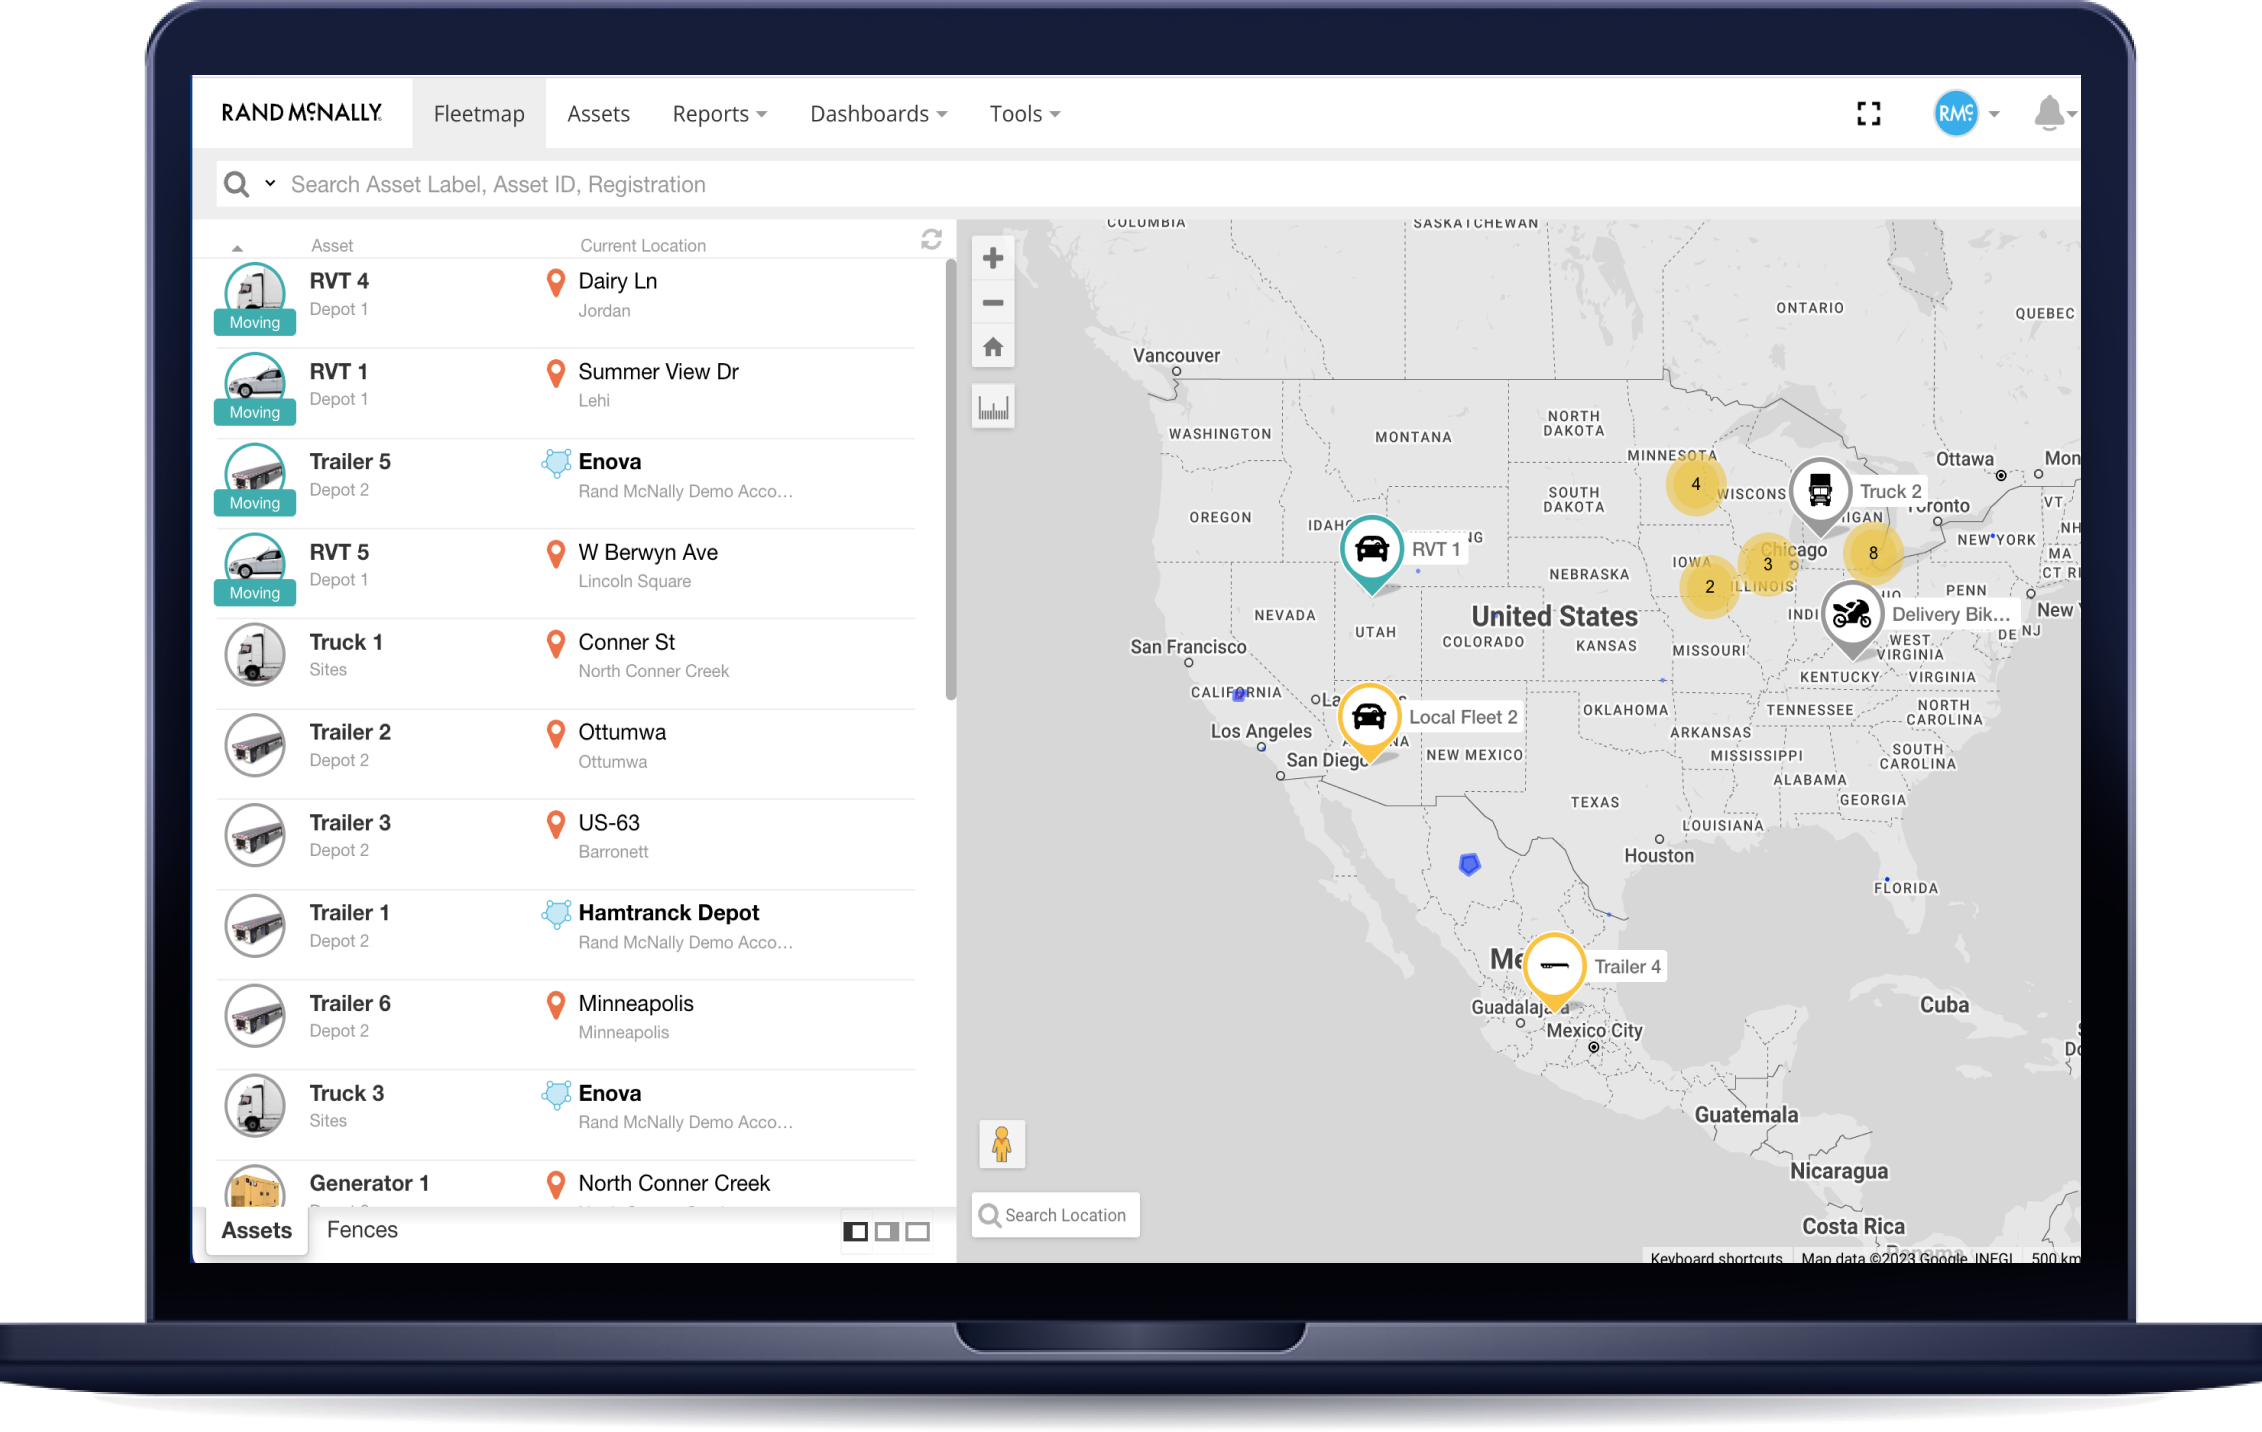Click the cluster marker showing 2
This screenshot has height=1432, width=2262.
coord(1709,587)
